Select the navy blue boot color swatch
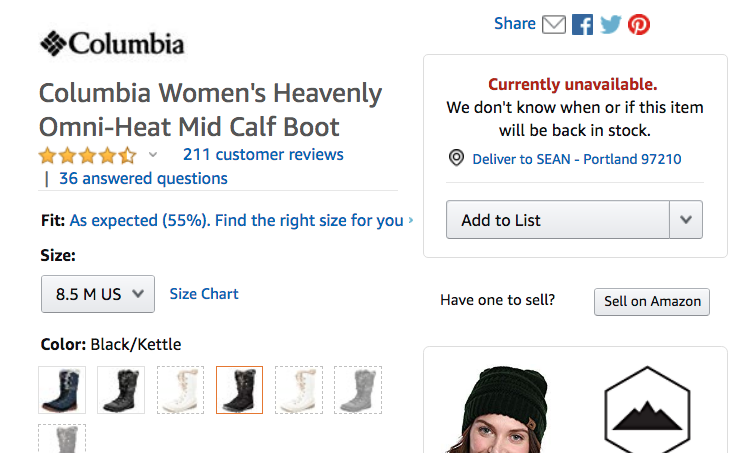Viewport: 737px width, 453px height. click(62, 390)
